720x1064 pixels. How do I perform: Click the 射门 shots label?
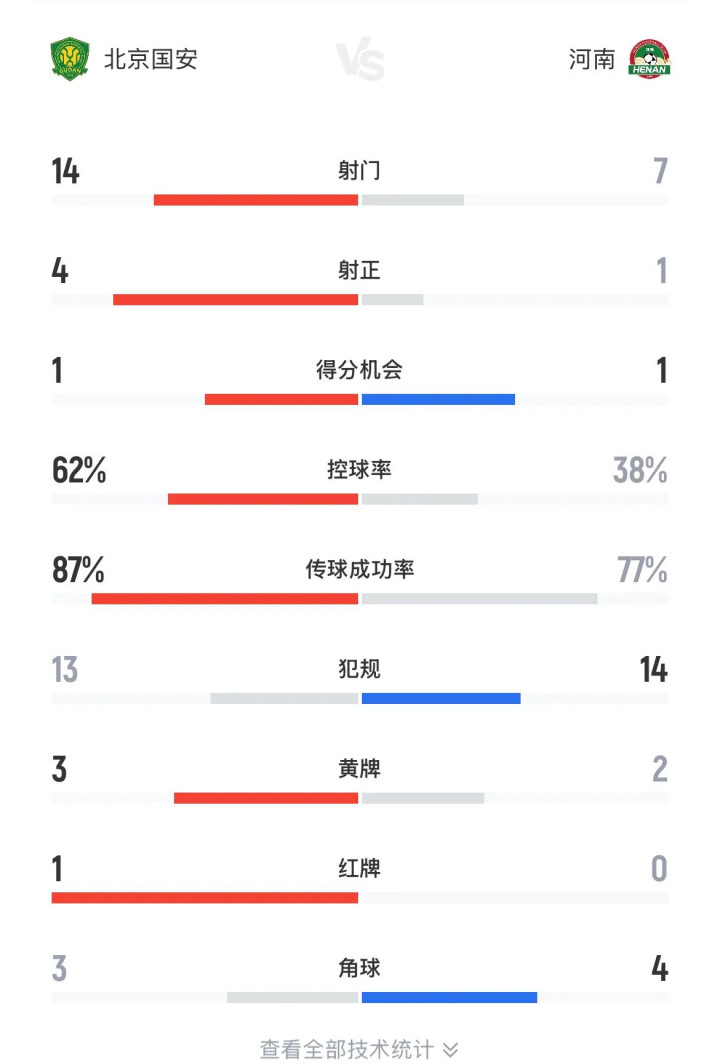click(360, 170)
